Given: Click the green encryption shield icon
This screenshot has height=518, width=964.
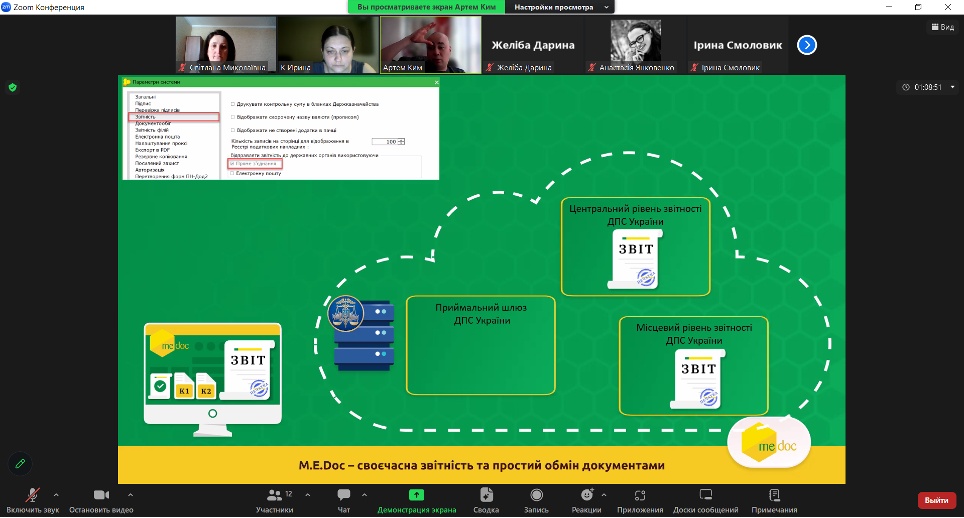Looking at the screenshot, I should pos(12,87).
